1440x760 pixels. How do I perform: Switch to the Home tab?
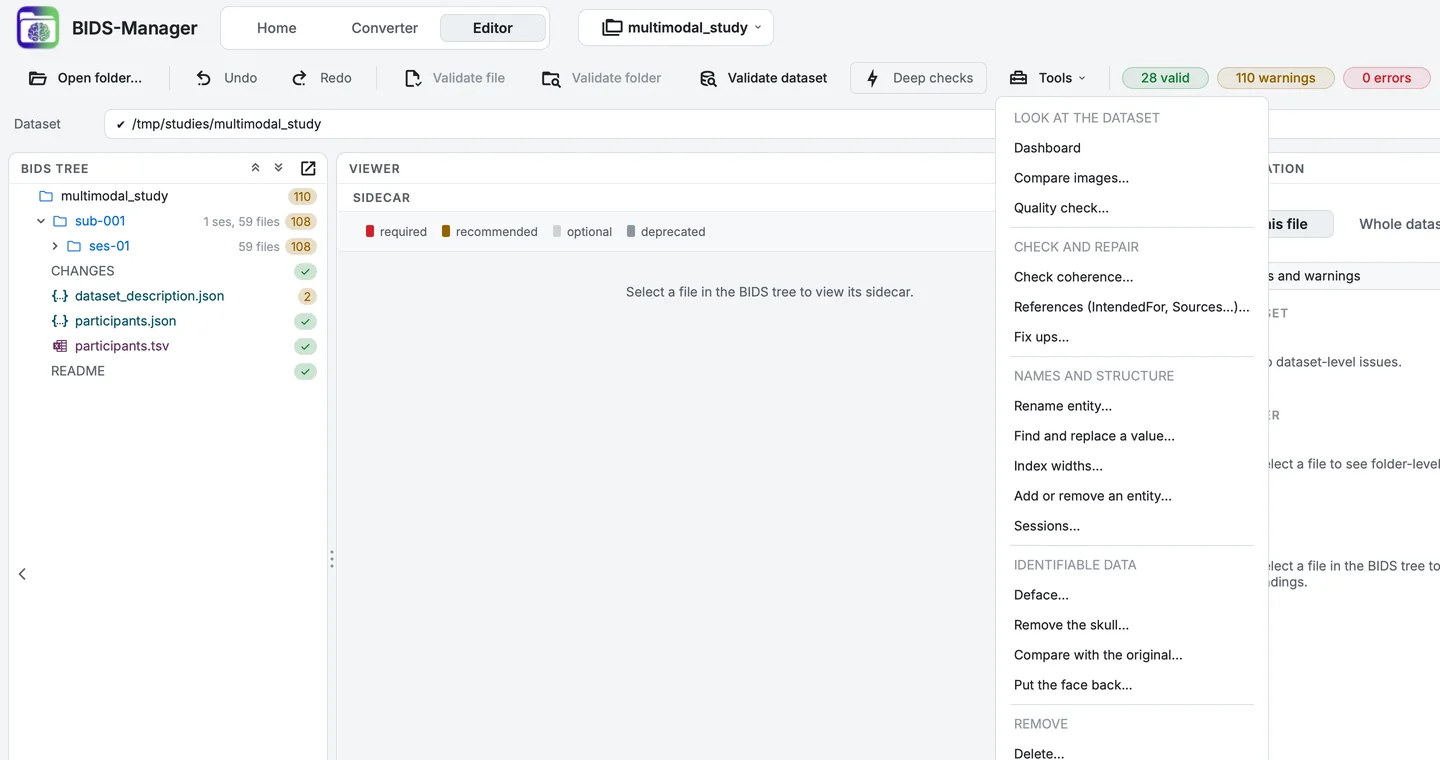[277, 28]
